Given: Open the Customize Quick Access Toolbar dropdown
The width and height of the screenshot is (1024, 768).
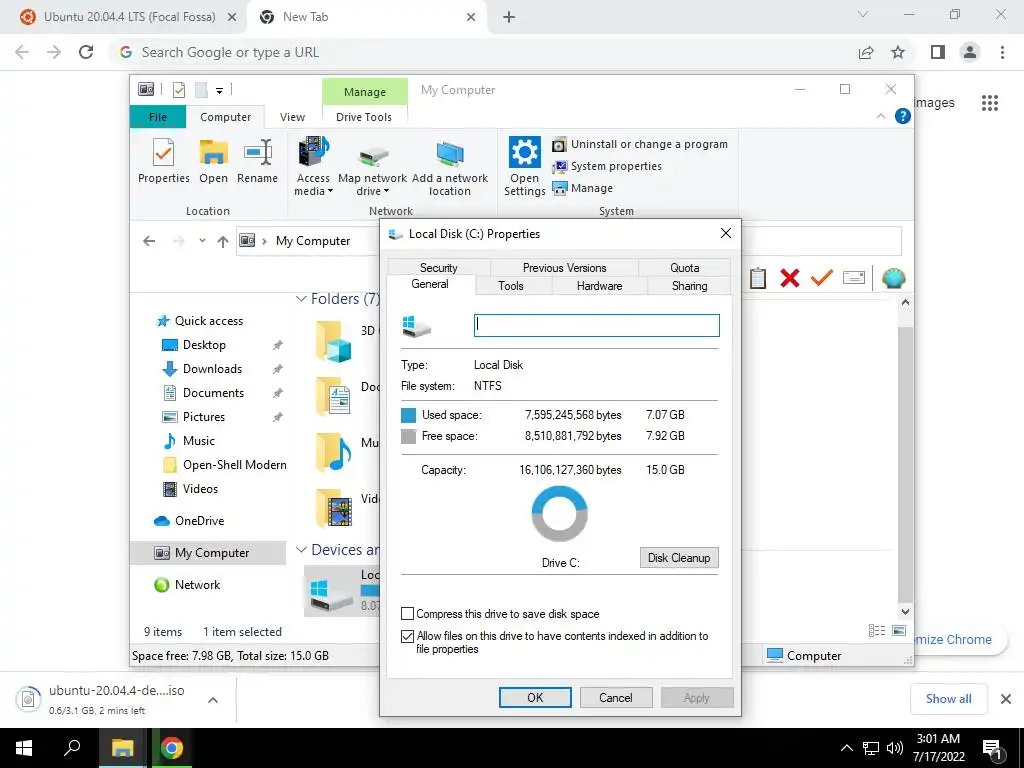Looking at the screenshot, I should (219, 91).
